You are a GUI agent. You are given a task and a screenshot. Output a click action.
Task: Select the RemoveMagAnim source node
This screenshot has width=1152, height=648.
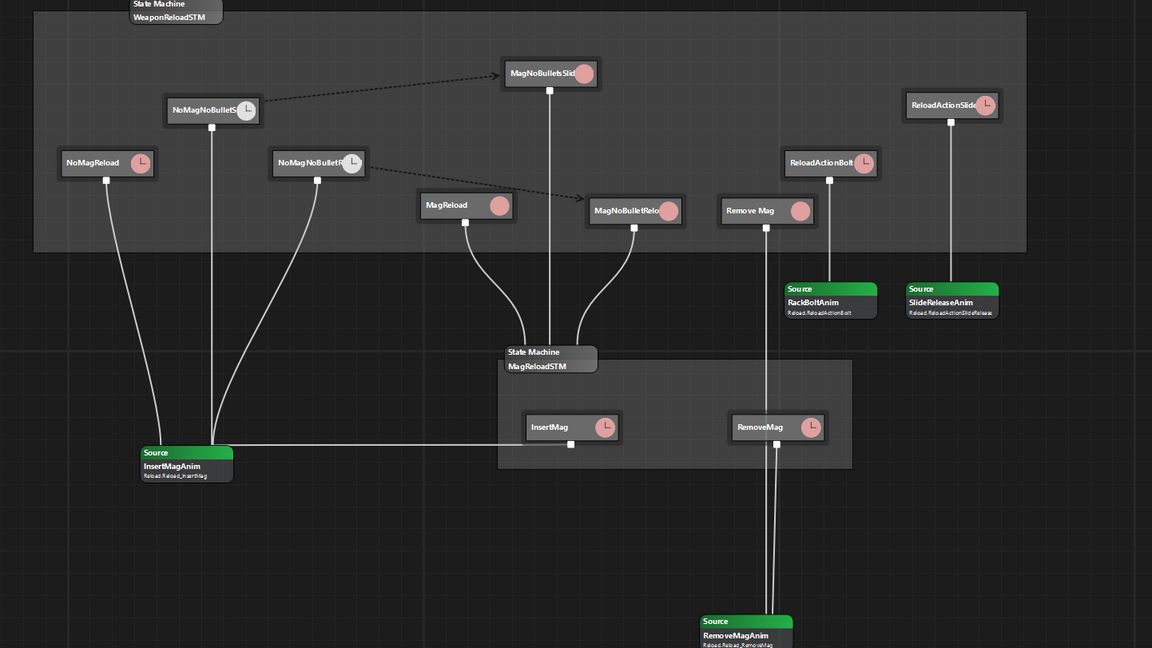tap(746, 632)
